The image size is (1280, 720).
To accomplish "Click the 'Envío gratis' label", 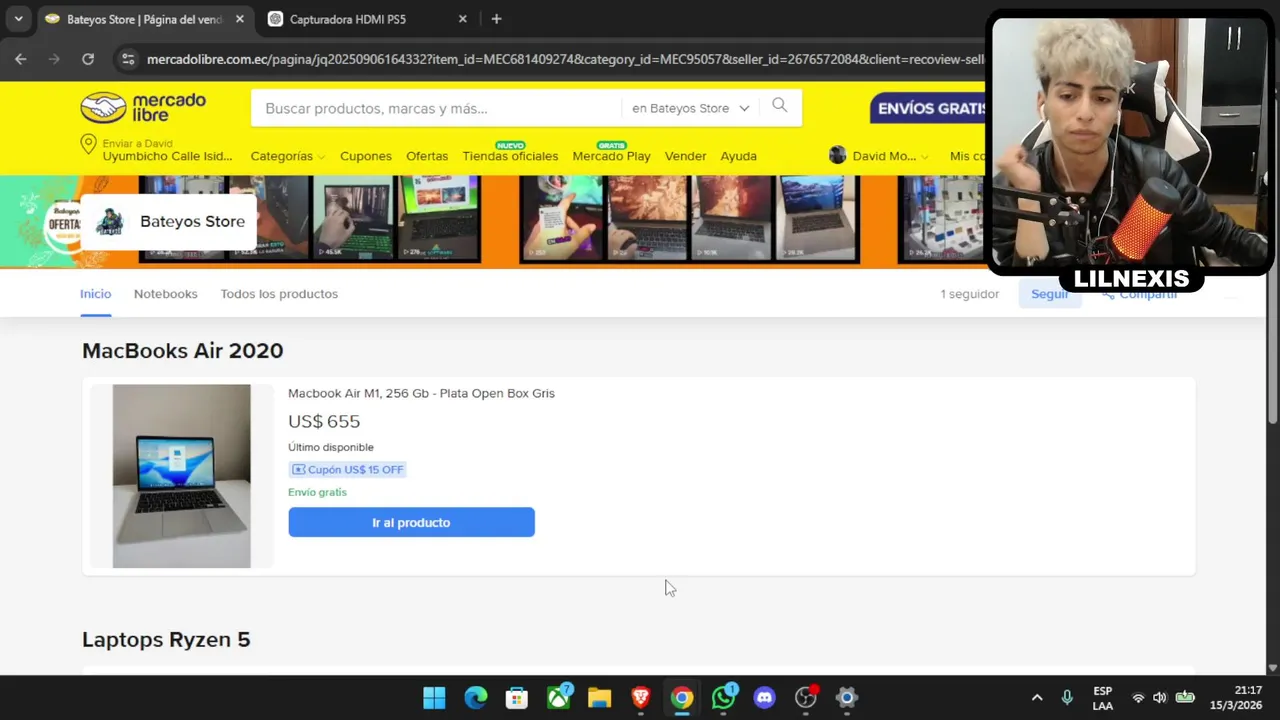I will tap(317, 492).
